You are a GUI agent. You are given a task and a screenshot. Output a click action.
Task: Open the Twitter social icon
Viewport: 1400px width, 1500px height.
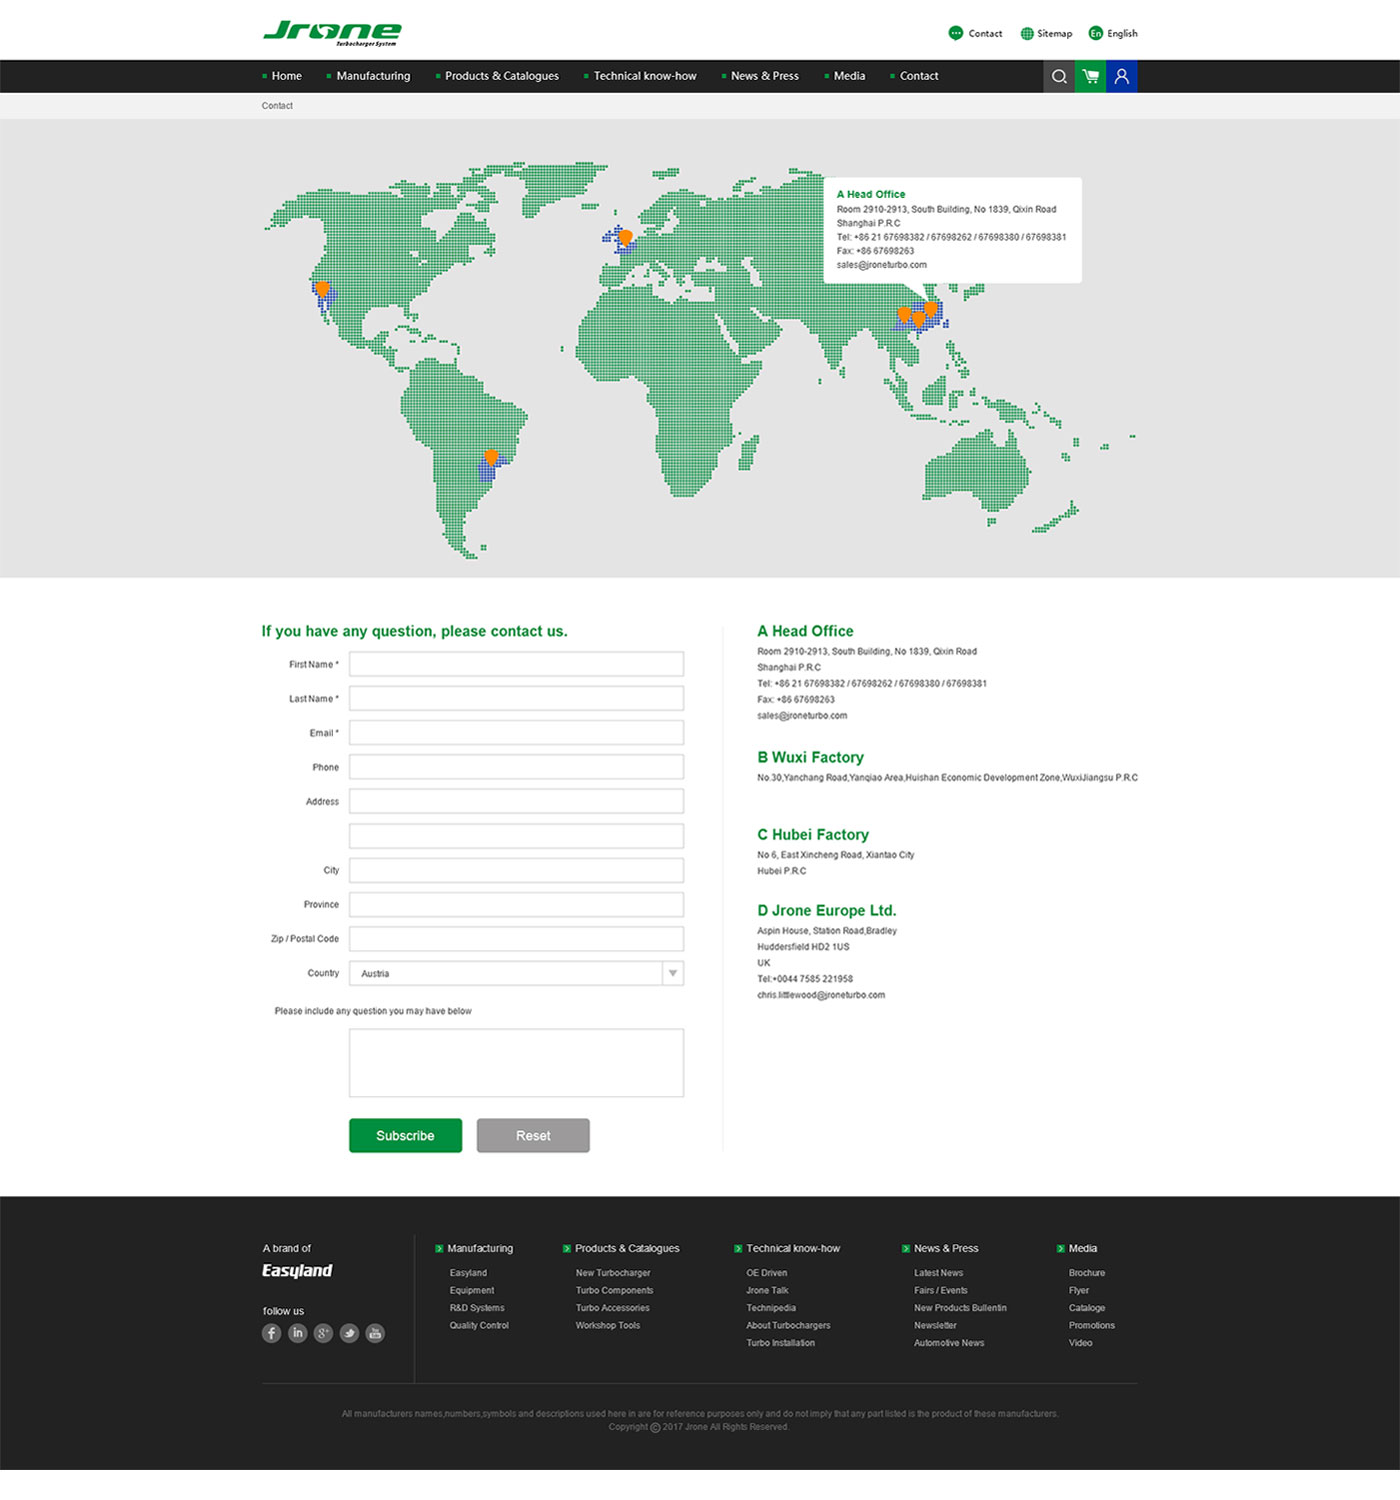(349, 1333)
